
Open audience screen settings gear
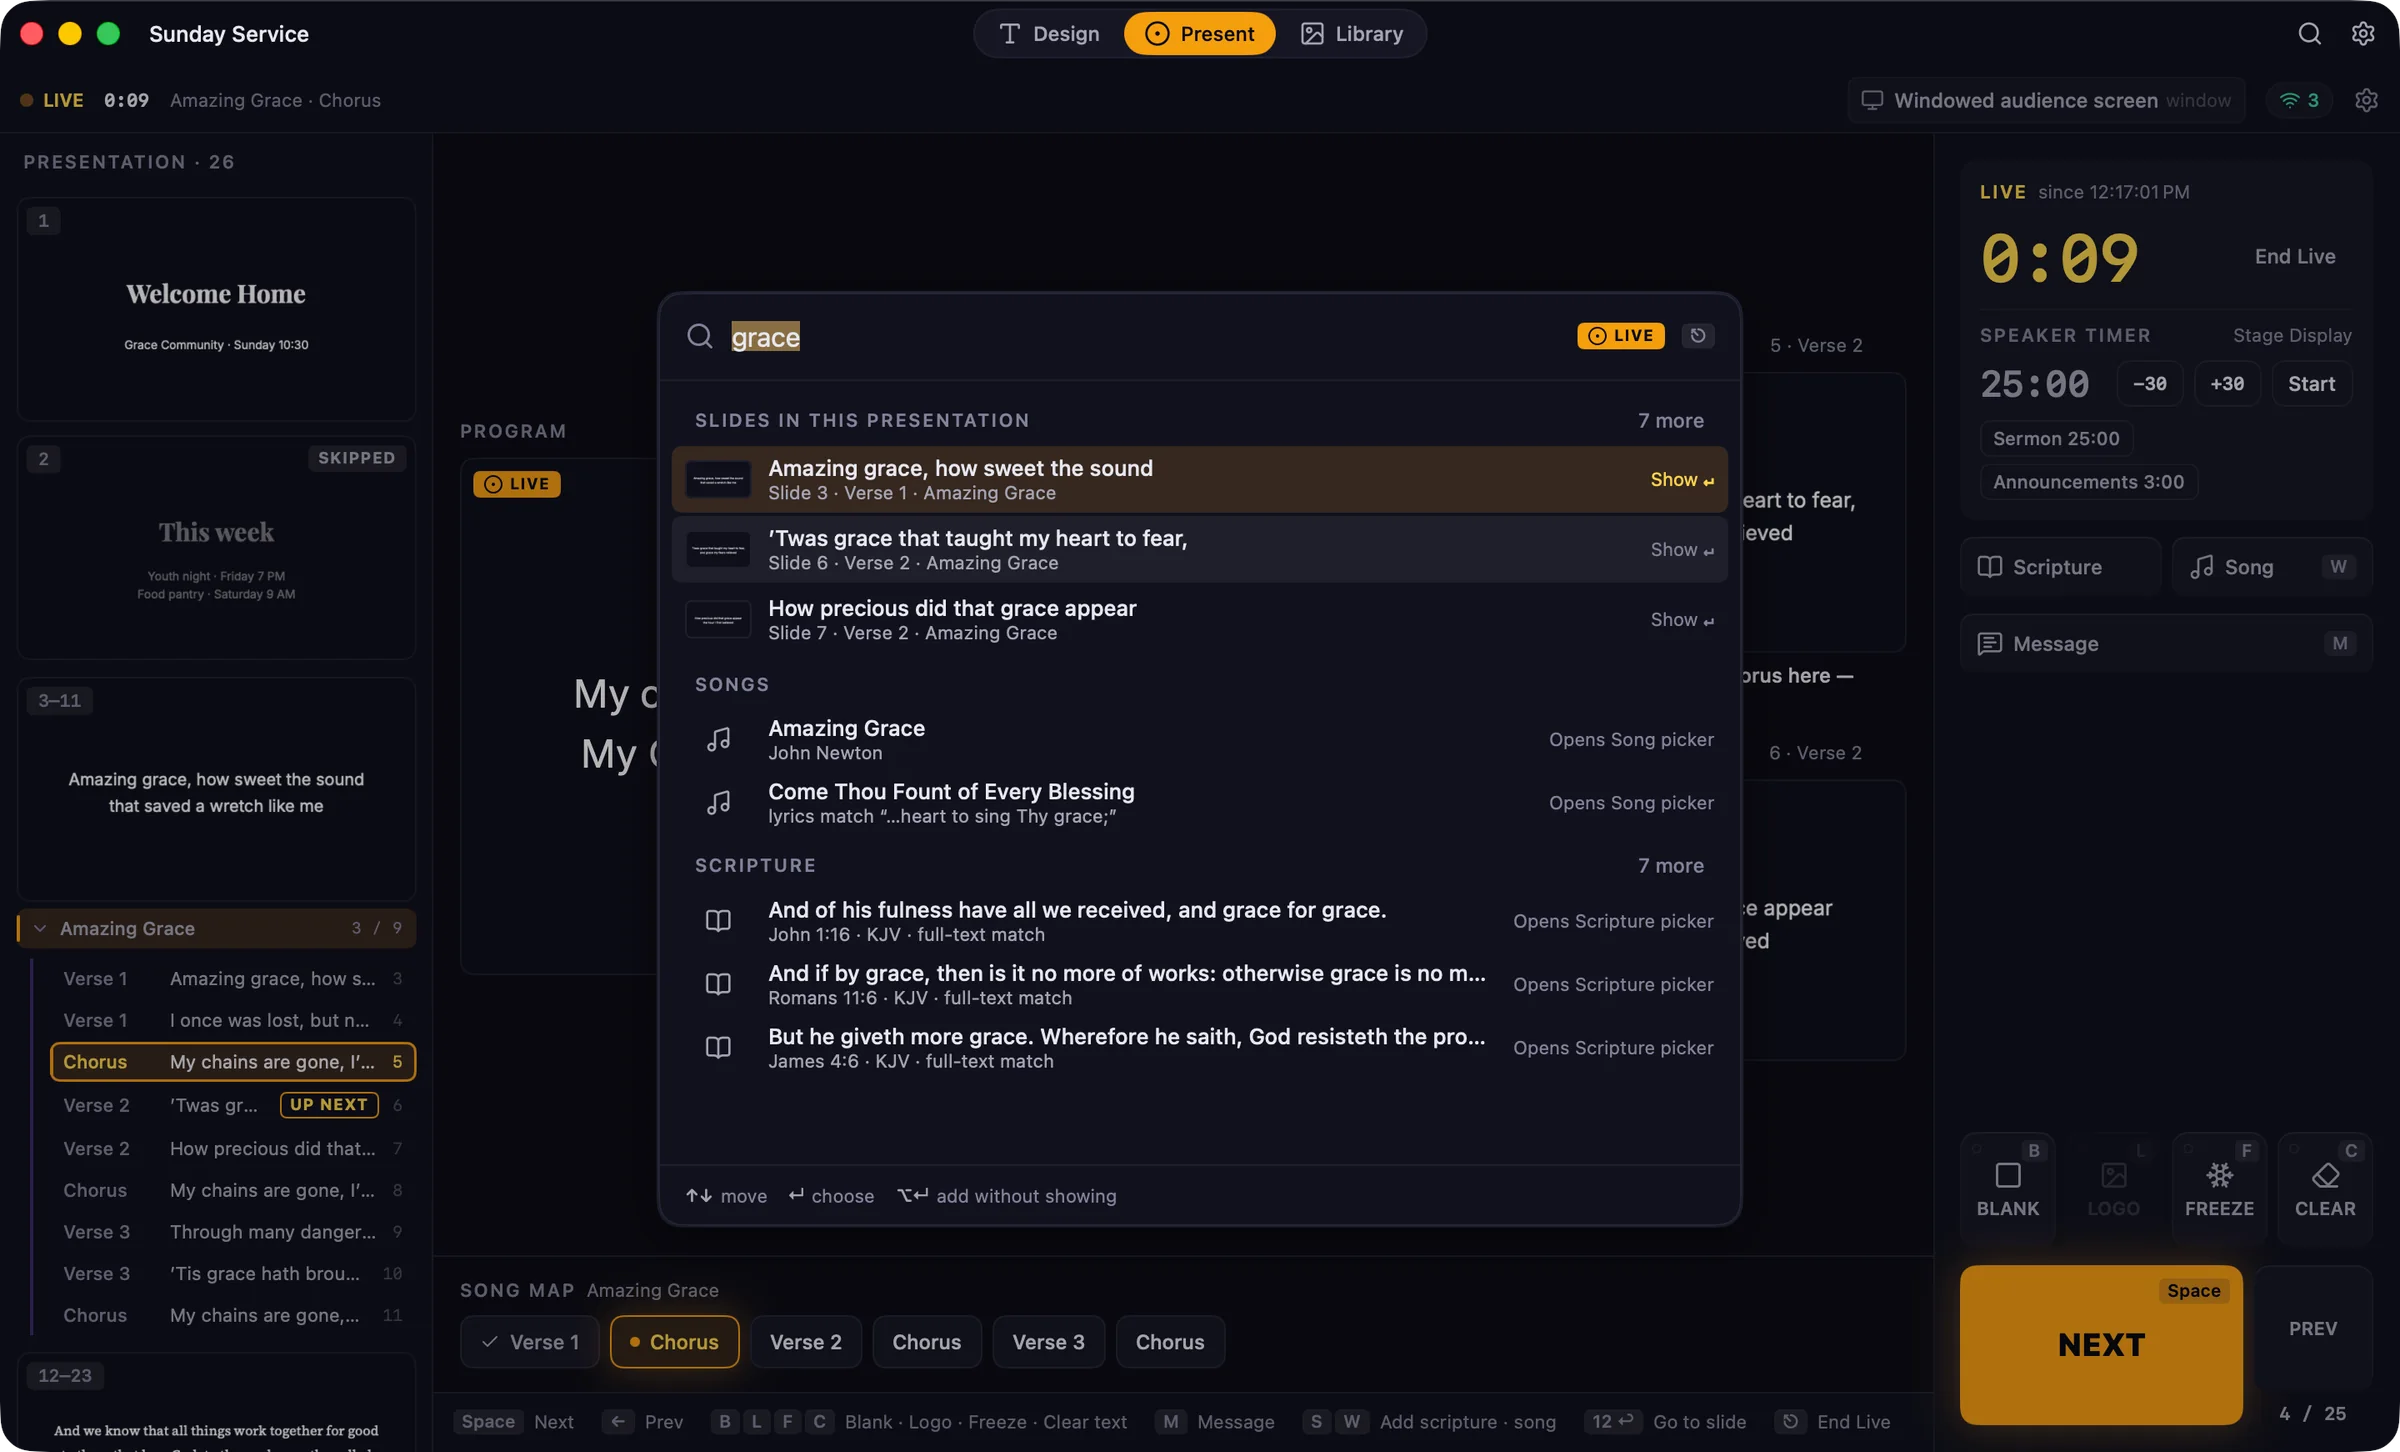[x=2366, y=100]
